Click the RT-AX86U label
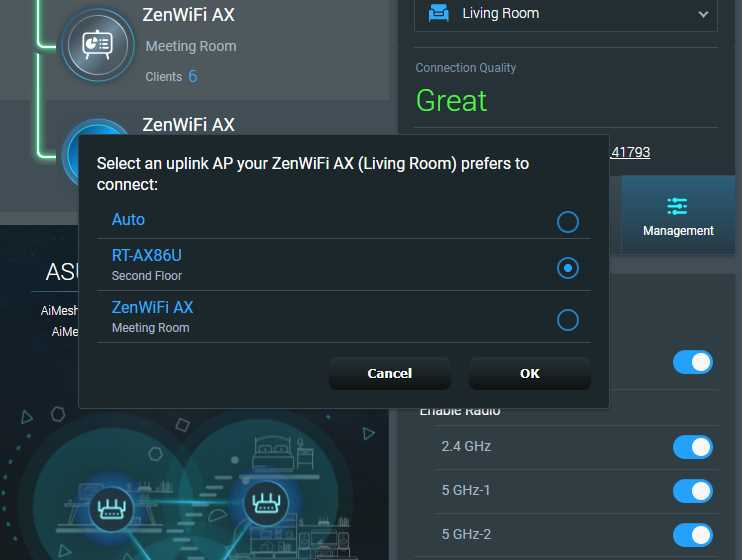 [147, 255]
